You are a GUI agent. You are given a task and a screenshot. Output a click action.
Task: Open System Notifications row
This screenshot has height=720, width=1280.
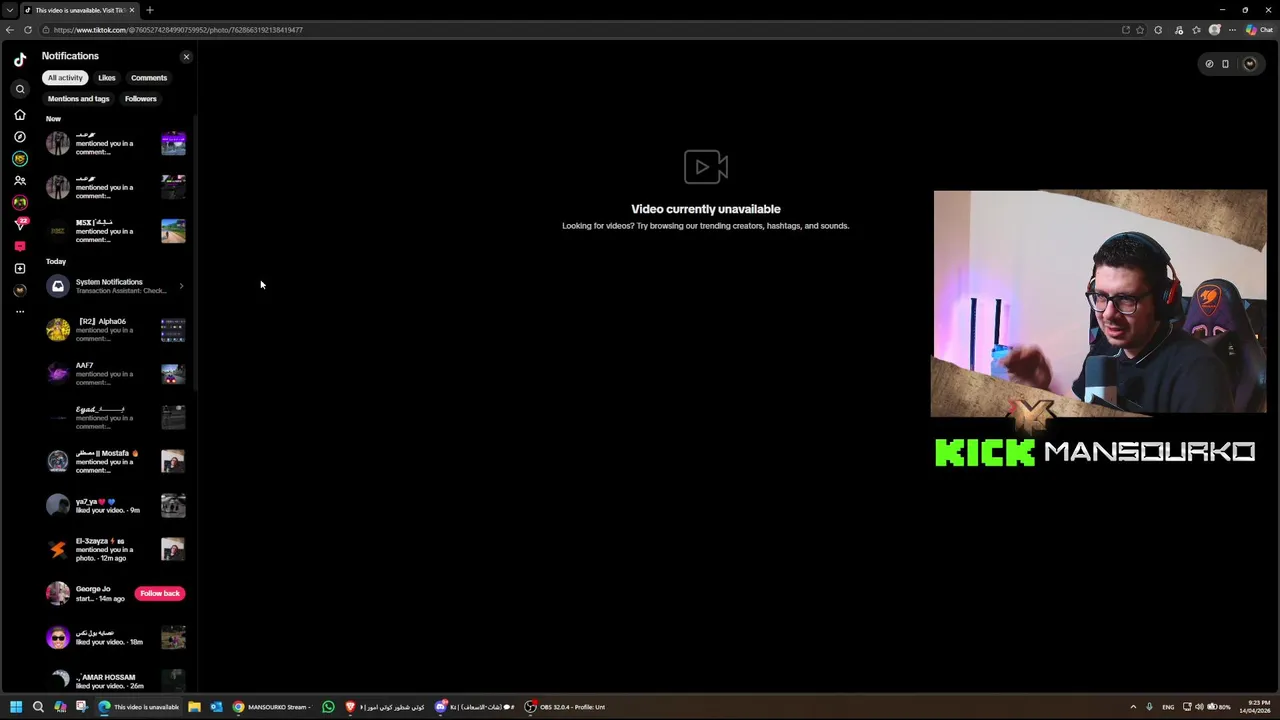point(116,286)
